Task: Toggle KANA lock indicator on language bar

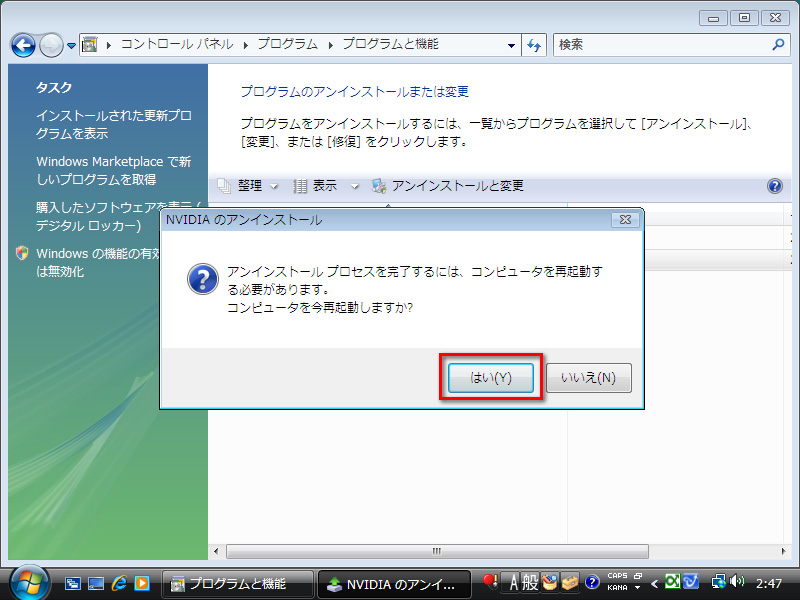Action: pos(617,588)
